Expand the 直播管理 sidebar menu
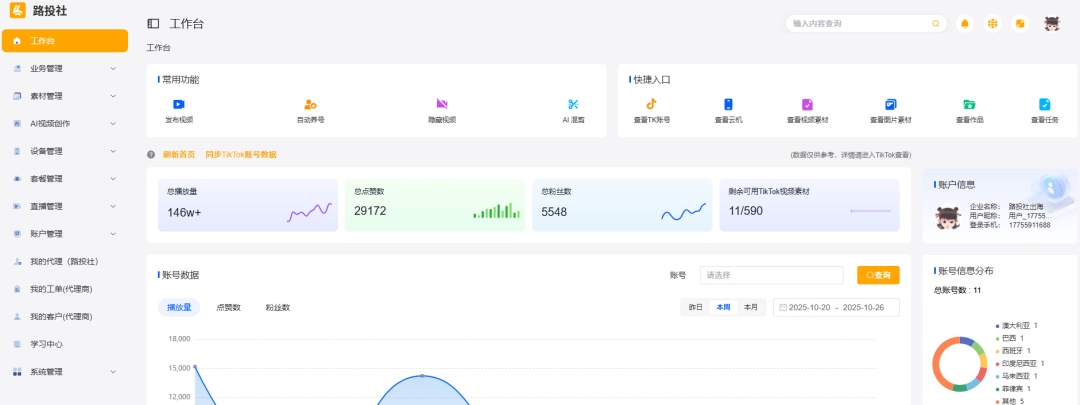1080x405 pixels. 64,206
